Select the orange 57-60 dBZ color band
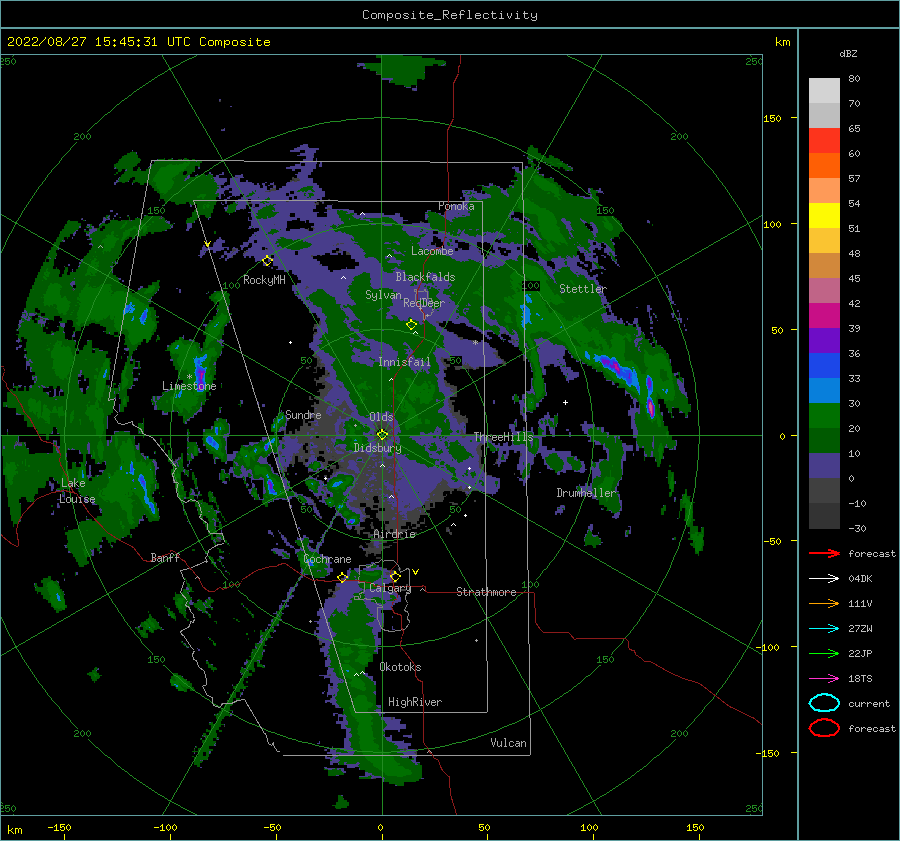 pyautogui.click(x=824, y=166)
